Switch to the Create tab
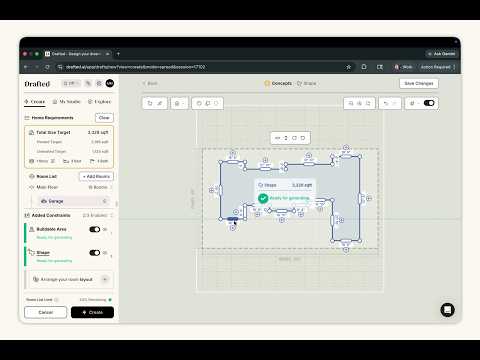Image resolution: width=480 pixels, height=360 pixels. [x=35, y=102]
